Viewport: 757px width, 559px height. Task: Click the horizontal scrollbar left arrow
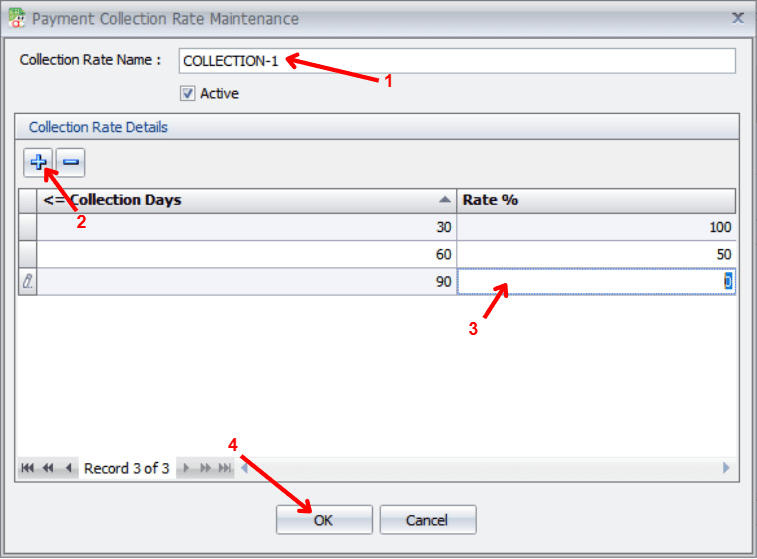click(x=242, y=468)
